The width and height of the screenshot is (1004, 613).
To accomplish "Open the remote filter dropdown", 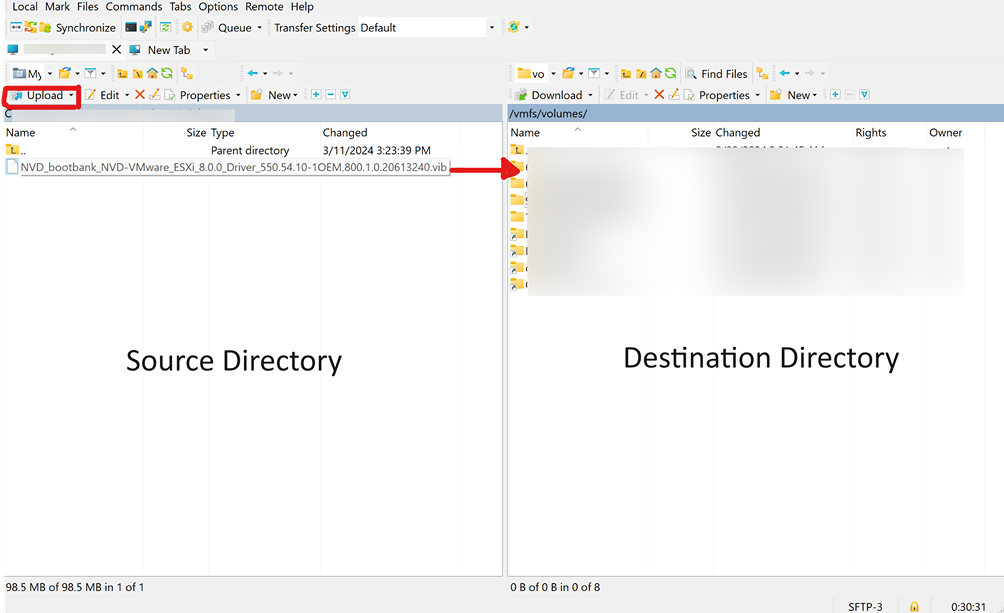I will [606, 74].
